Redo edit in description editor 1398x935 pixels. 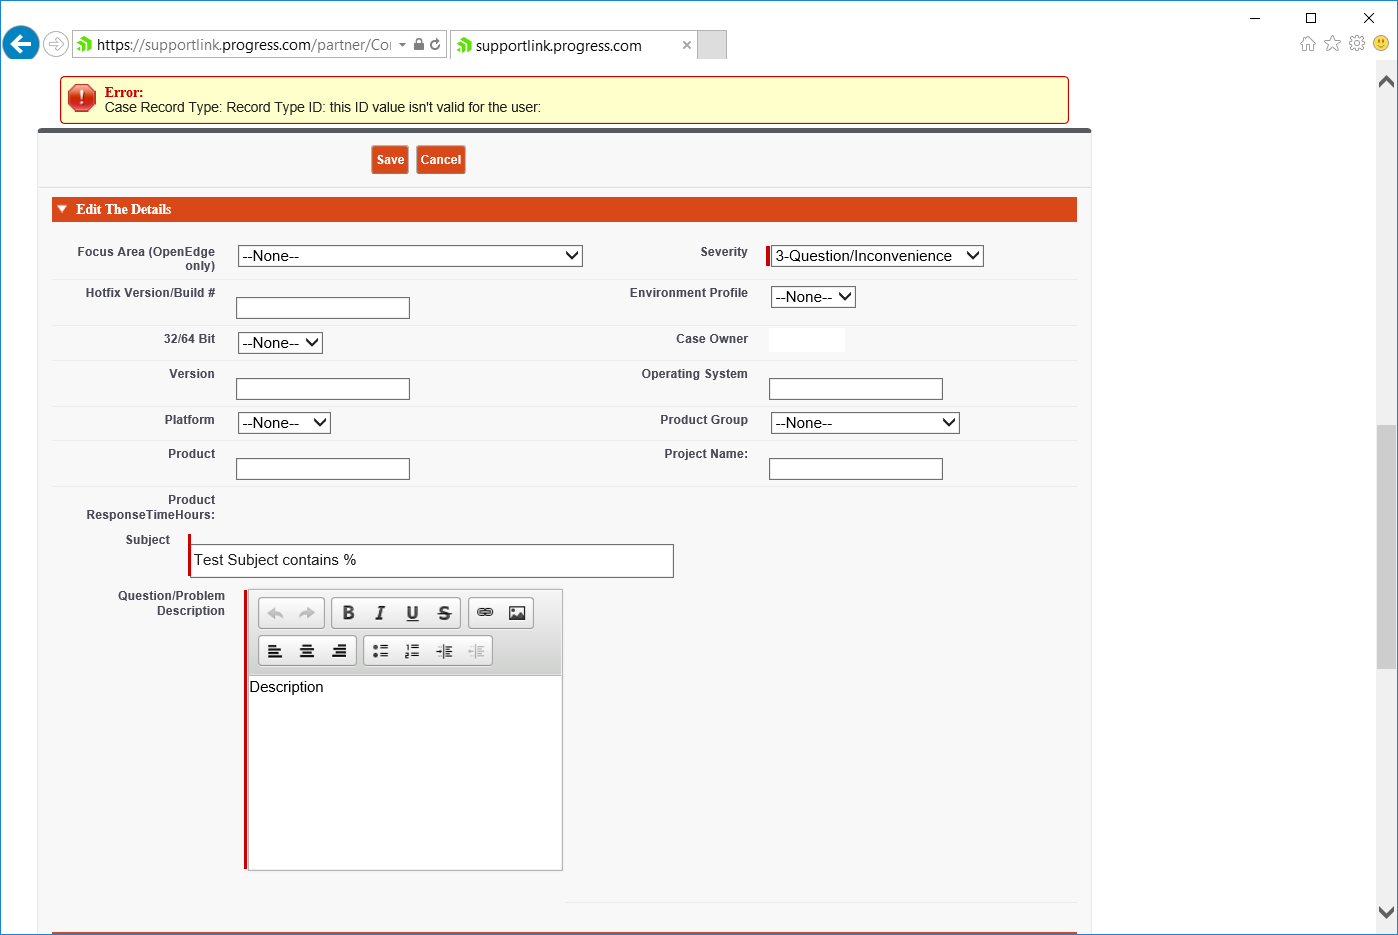(307, 613)
